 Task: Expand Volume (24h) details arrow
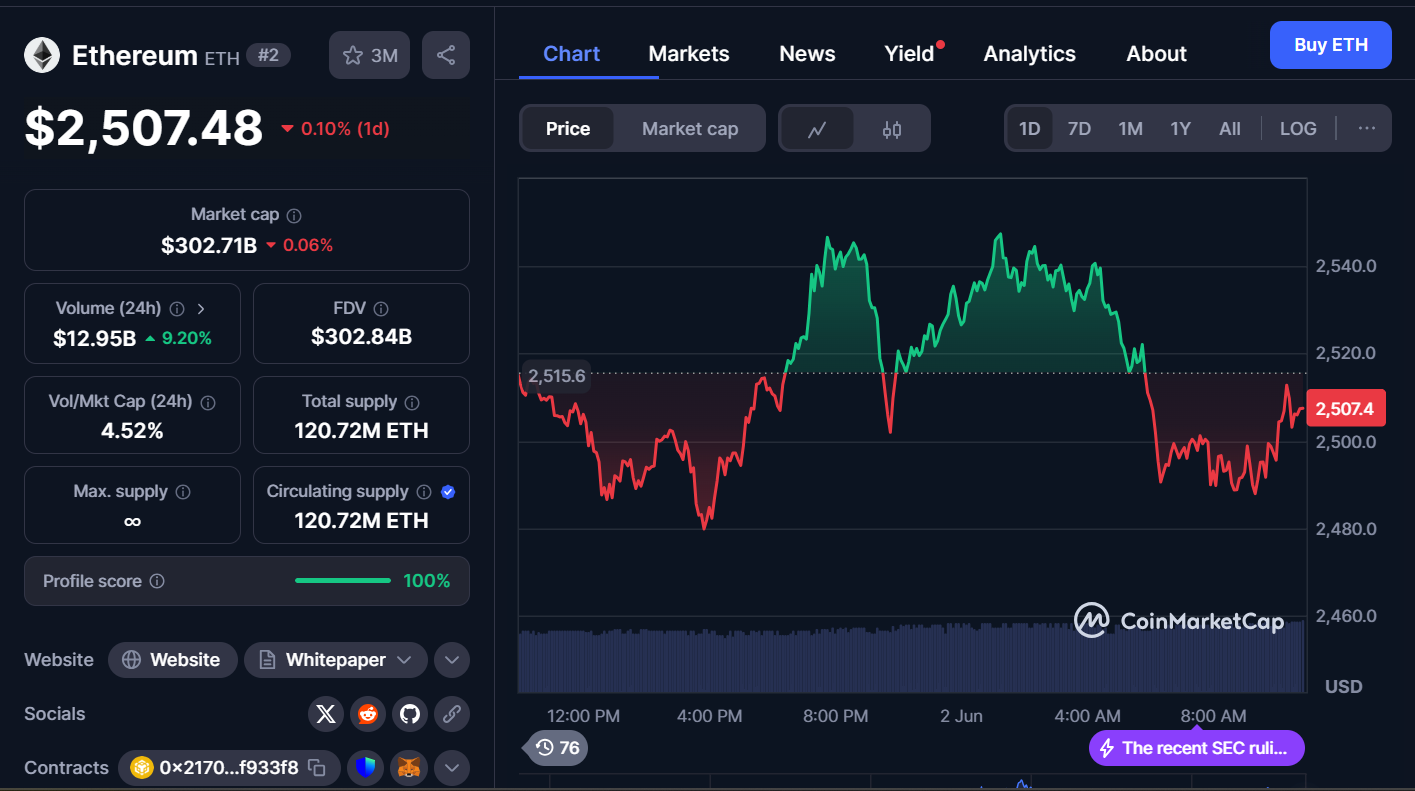(201, 309)
